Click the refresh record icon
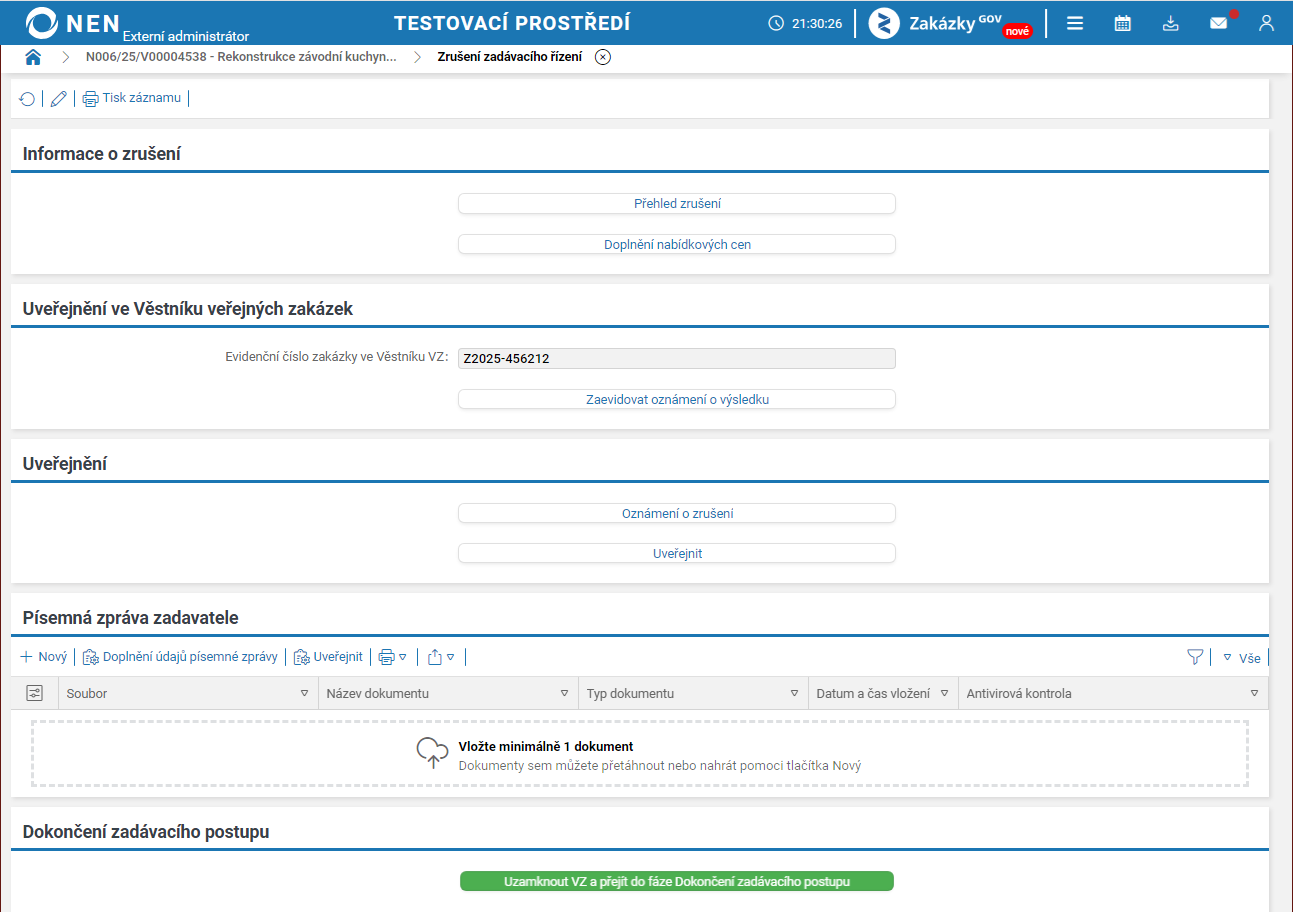This screenshot has width=1293, height=912. (27, 99)
